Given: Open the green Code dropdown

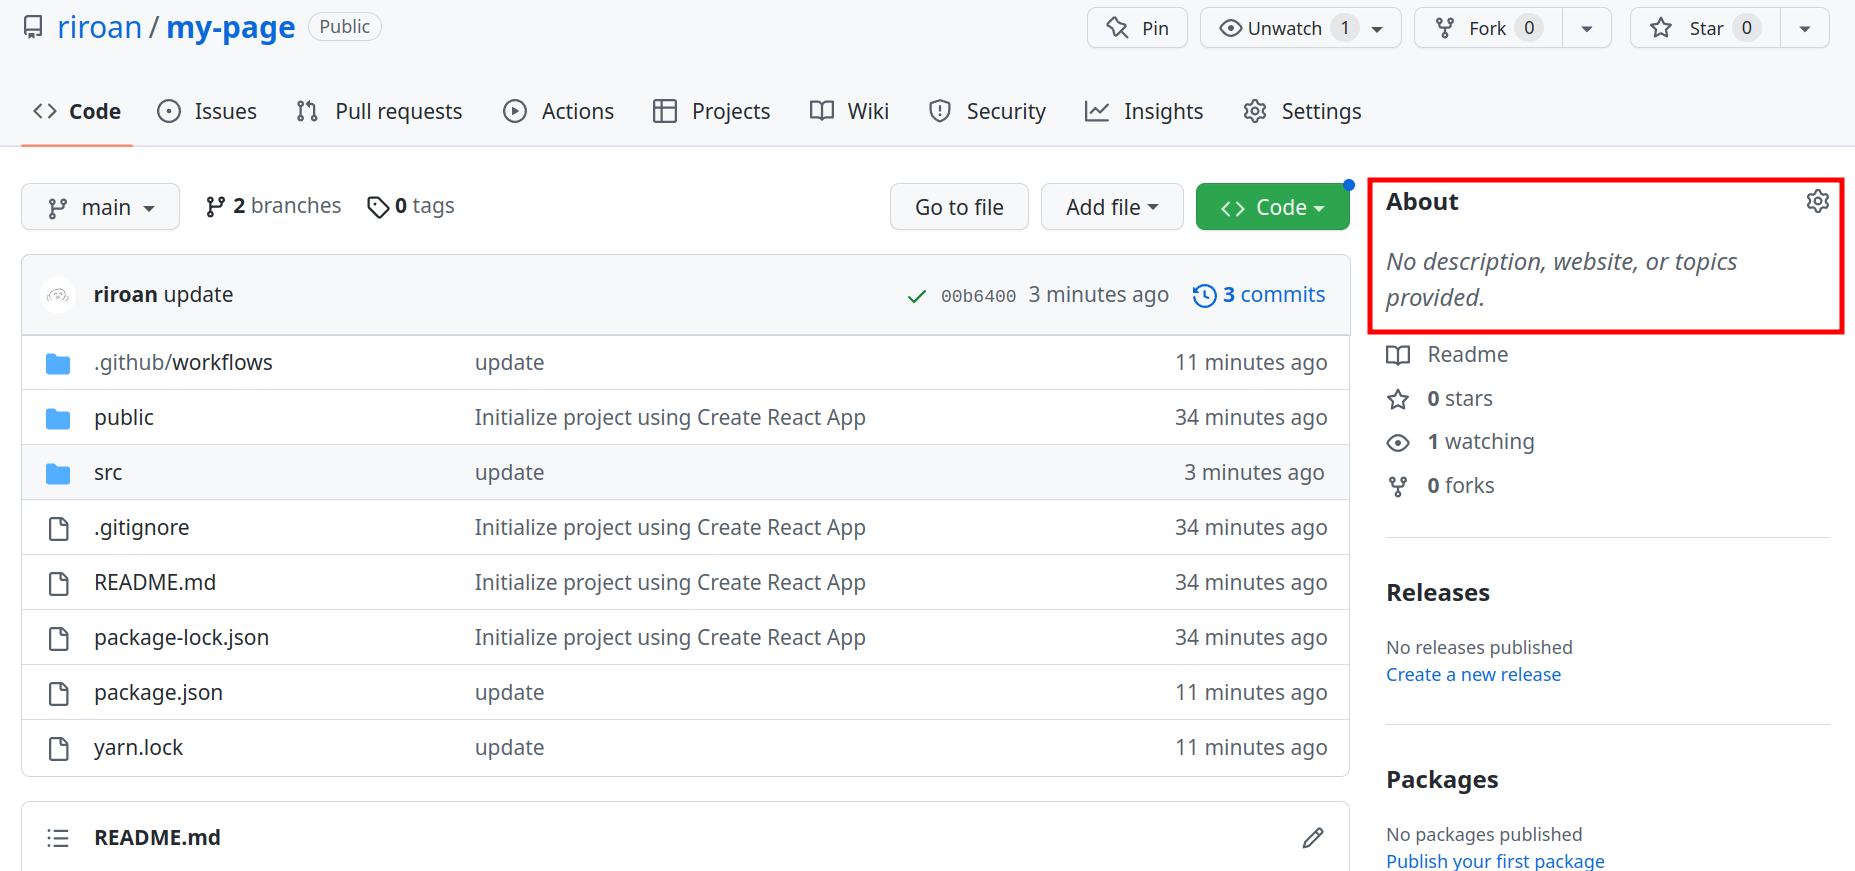Looking at the screenshot, I should [x=1272, y=207].
